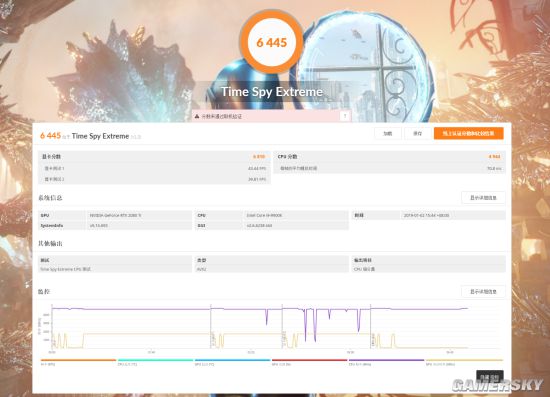Viewport: 550px width, 397px height.
Task: Toggle the orange frame rate legend bar
Action: [78, 360]
